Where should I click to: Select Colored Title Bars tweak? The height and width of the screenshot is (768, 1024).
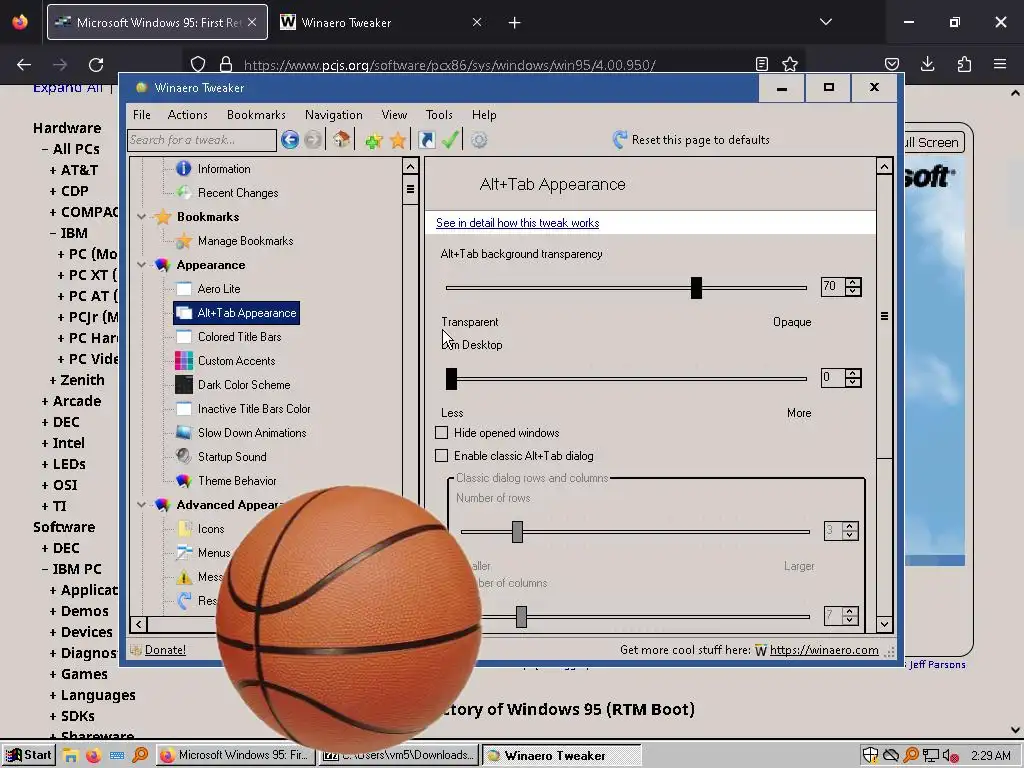pos(240,337)
